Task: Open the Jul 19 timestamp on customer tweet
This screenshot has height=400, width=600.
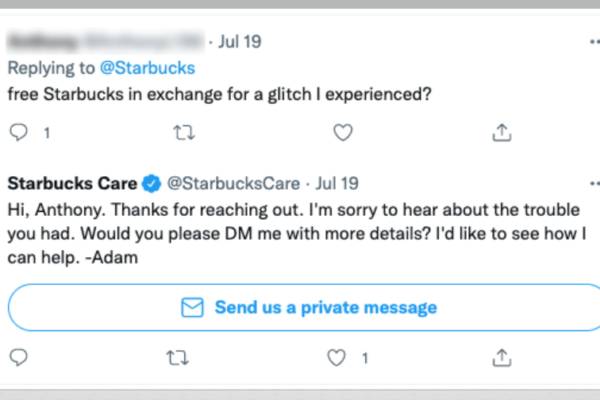Action: [x=240, y=41]
